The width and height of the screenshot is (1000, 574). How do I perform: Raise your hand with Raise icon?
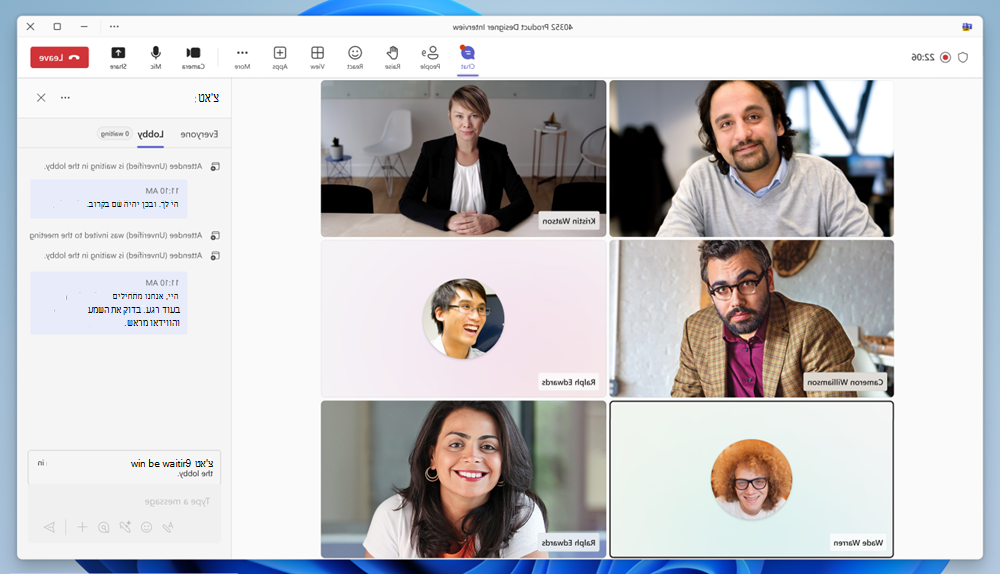[393, 57]
